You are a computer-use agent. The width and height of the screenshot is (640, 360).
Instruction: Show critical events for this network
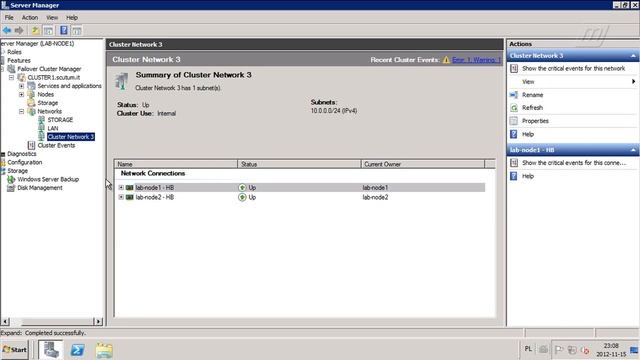point(573,69)
